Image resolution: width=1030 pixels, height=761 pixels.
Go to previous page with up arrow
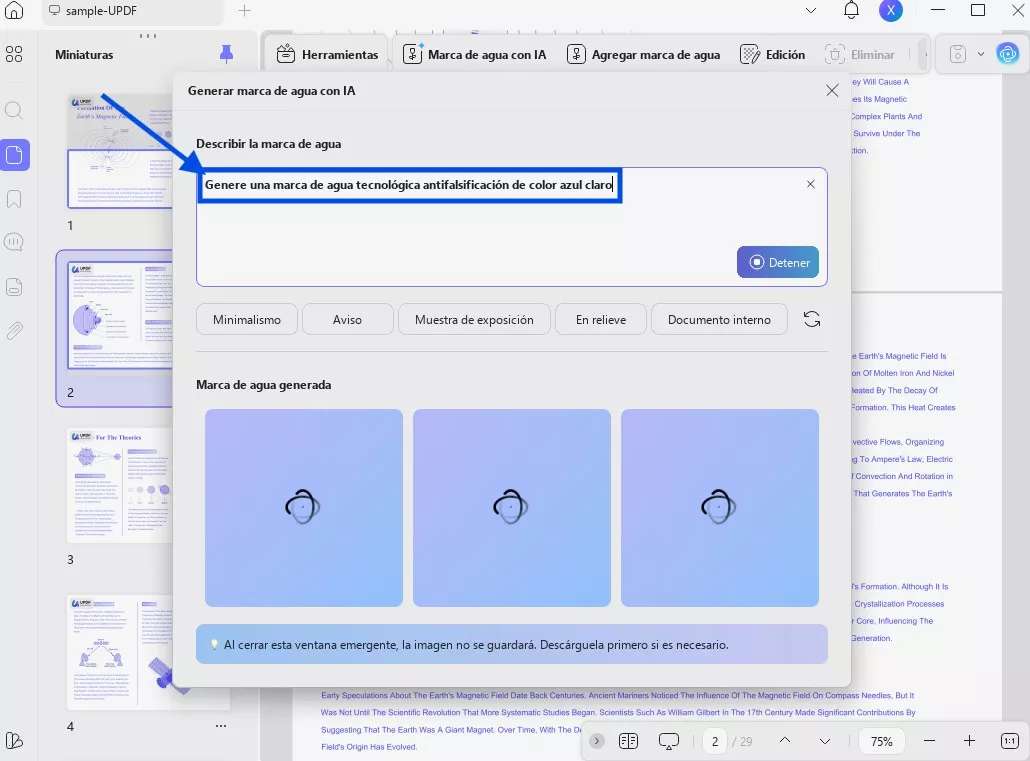click(x=785, y=741)
